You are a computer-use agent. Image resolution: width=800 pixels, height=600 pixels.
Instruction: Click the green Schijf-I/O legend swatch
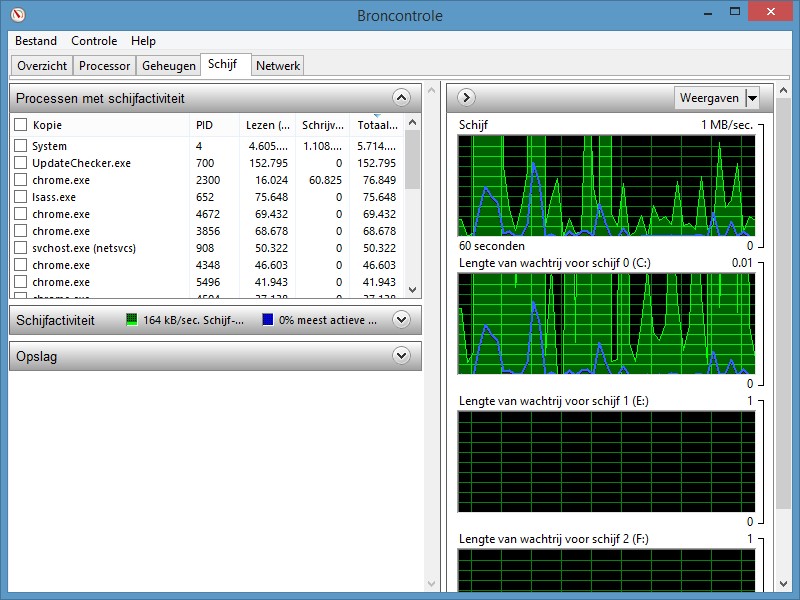pyautogui.click(x=132, y=320)
